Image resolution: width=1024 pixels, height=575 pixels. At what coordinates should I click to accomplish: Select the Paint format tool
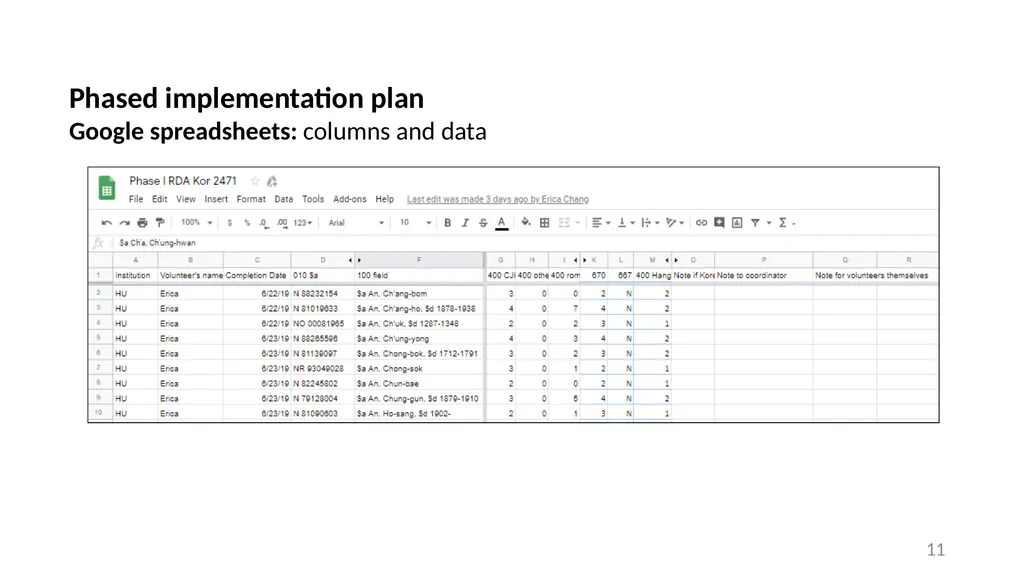click(160, 223)
